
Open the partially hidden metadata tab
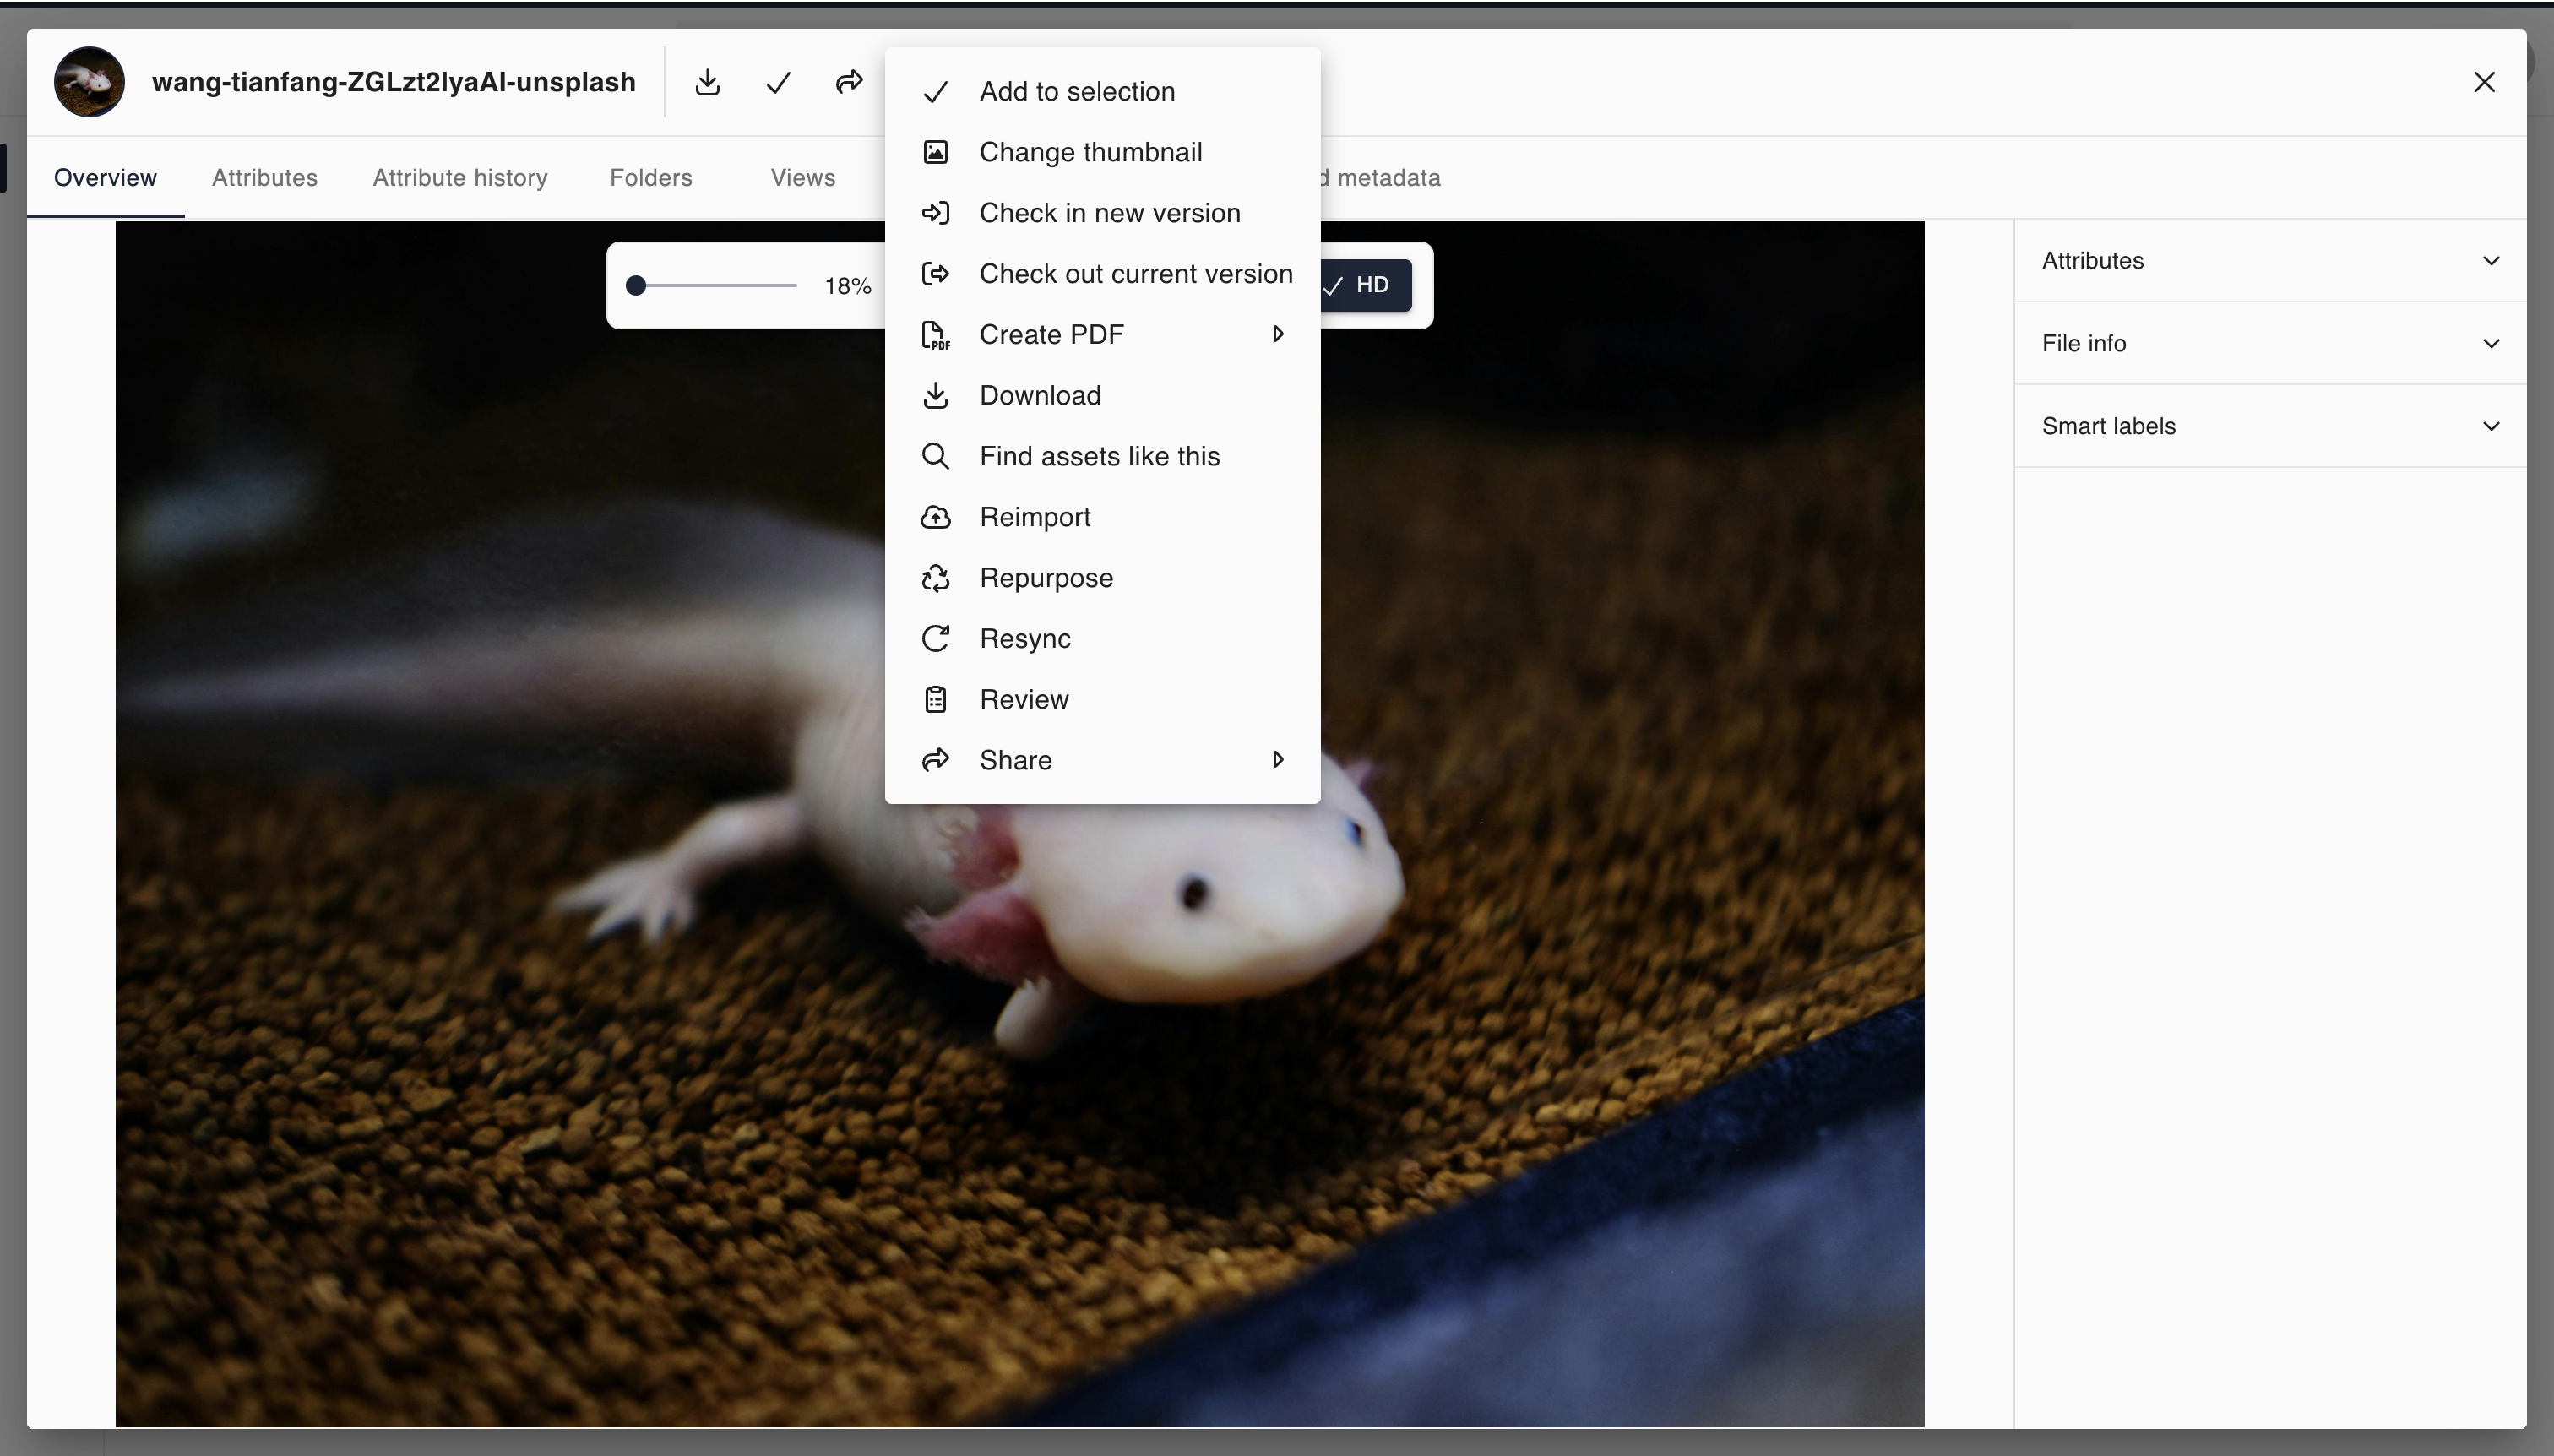[1381, 178]
